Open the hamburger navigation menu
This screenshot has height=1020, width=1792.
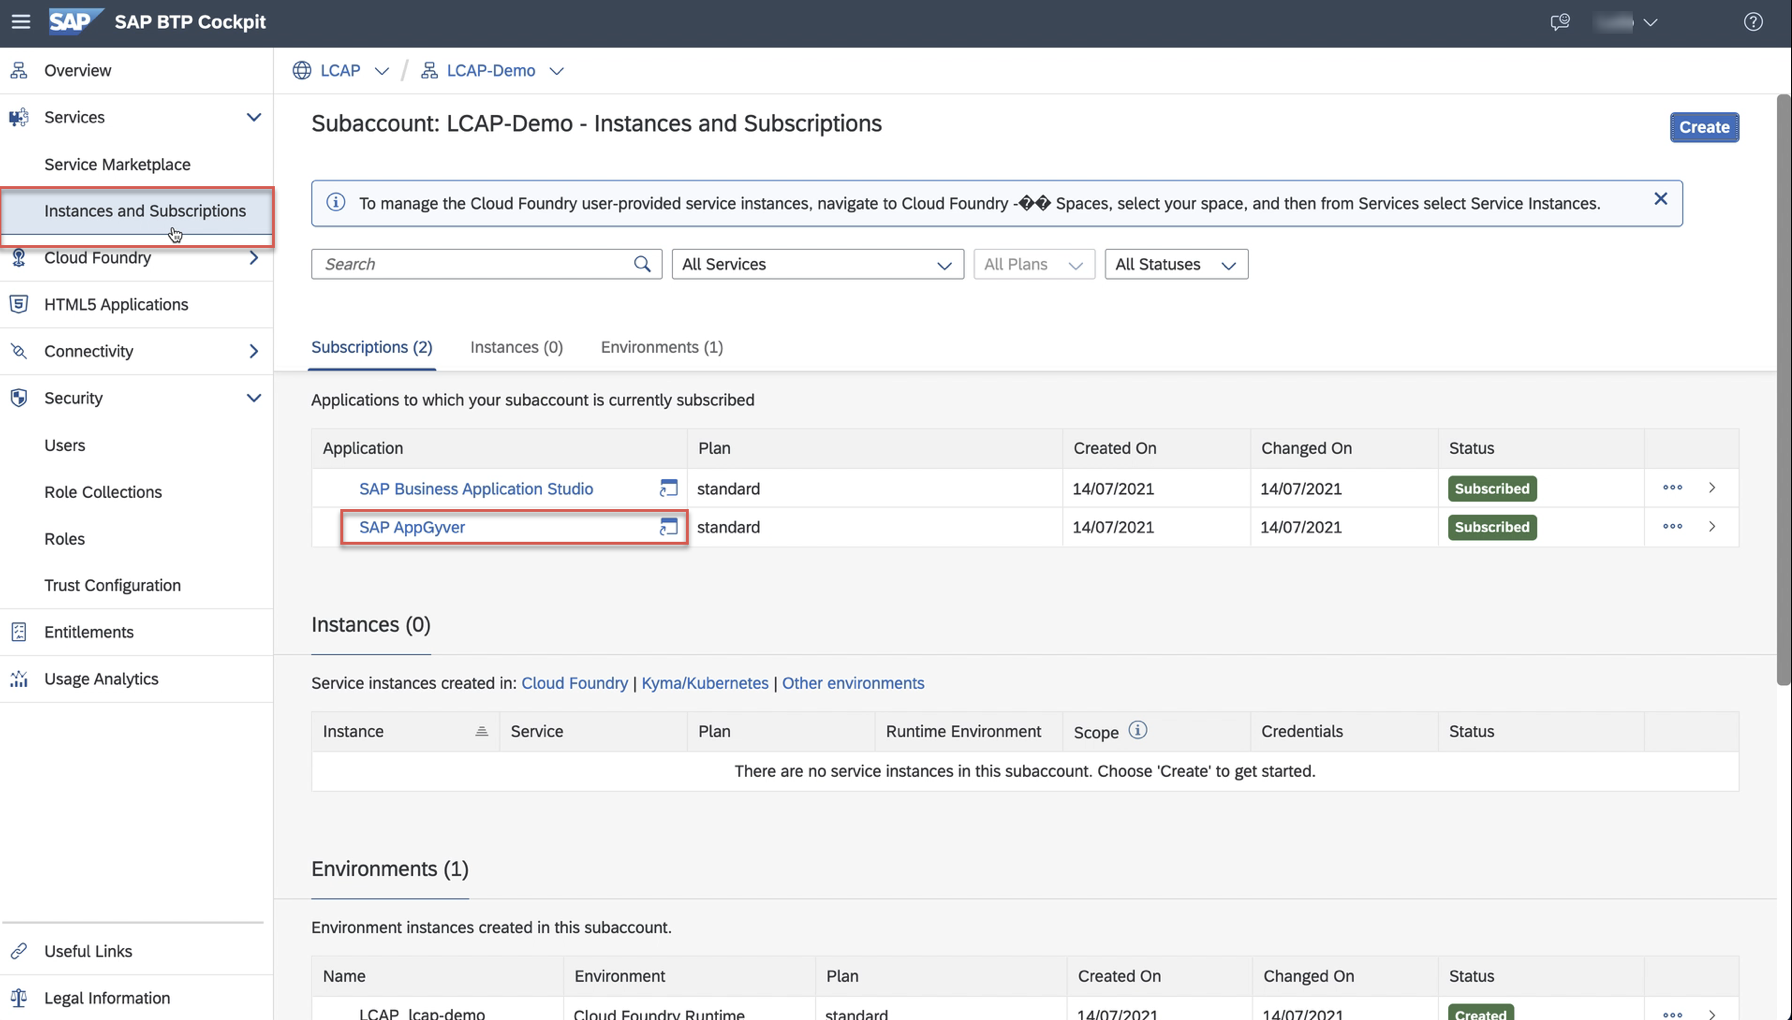pyautogui.click(x=20, y=22)
